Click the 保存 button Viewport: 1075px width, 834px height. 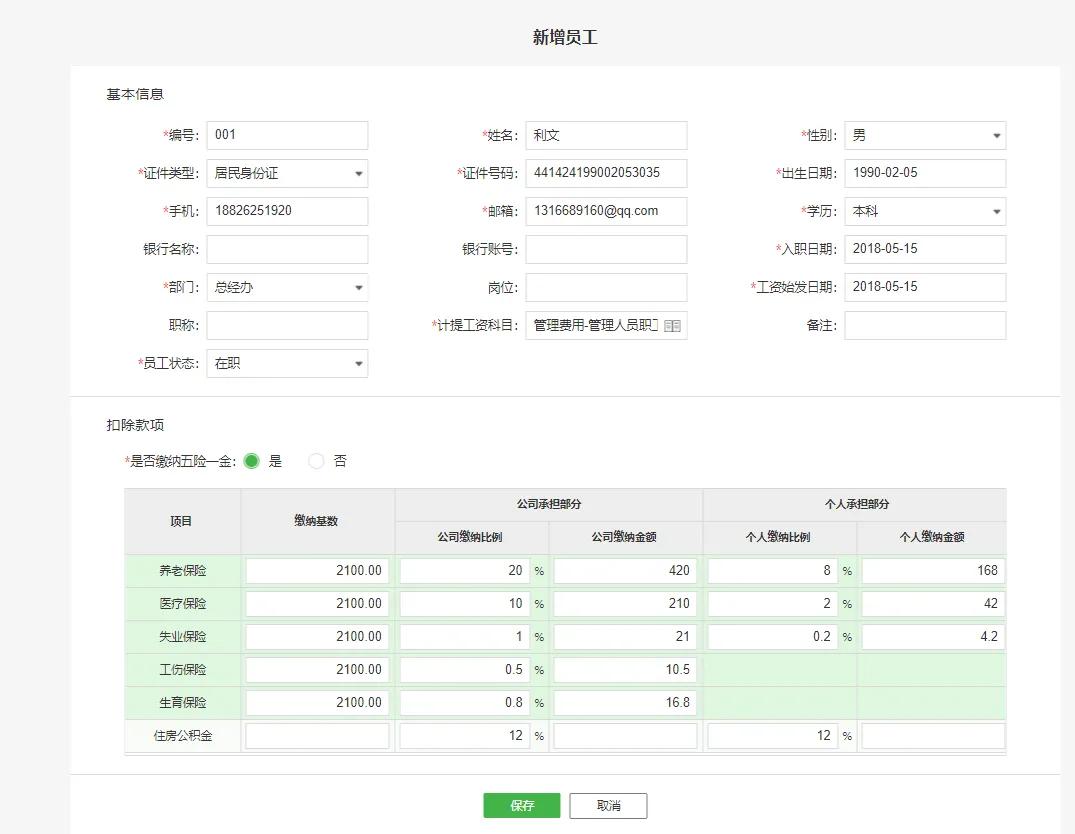tap(521, 805)
